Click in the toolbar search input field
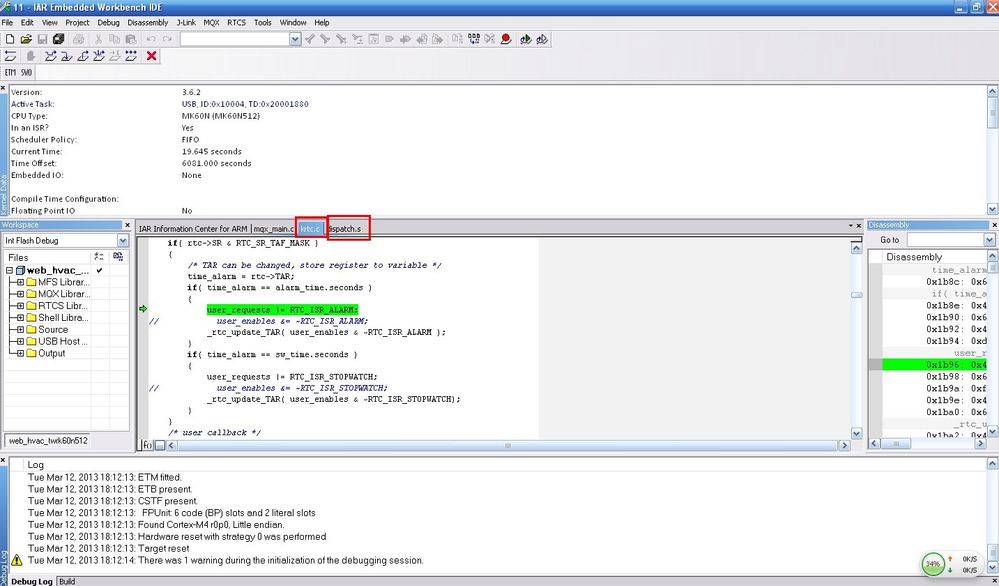Viewport: 999px width, 586px height. tap(234, 39)
